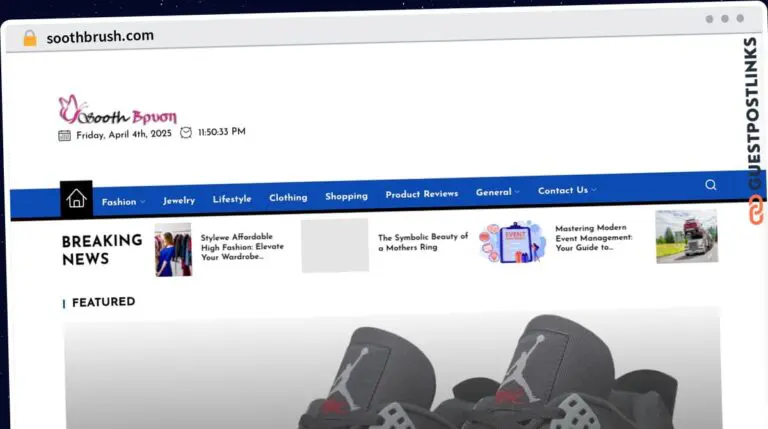
Task: Click the truck thumbnail in breaking news
Action: pyautogui.click(x=686, y=237)
